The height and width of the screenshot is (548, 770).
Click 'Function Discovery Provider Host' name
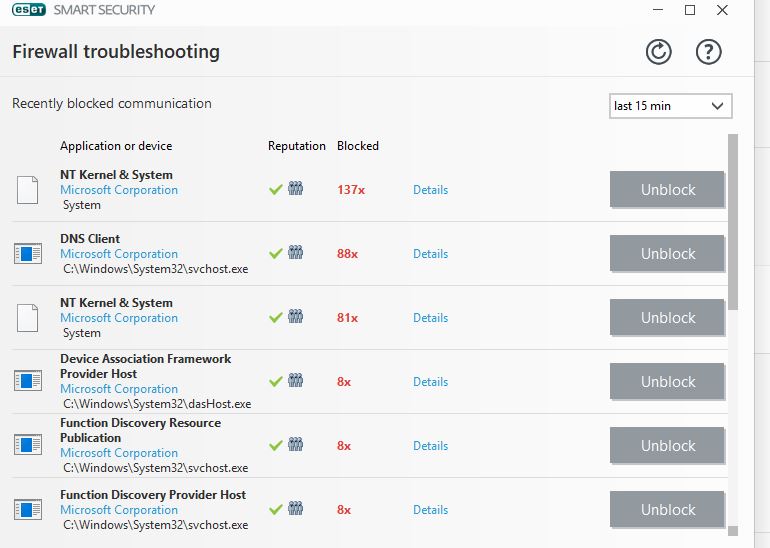[153, 494]
